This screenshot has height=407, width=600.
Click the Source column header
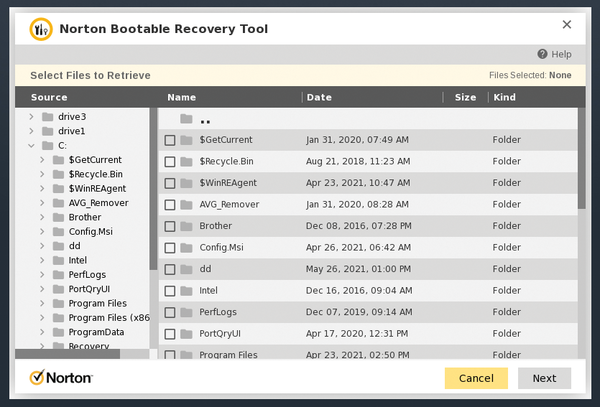pyautogui.click(x=49, y=97)
